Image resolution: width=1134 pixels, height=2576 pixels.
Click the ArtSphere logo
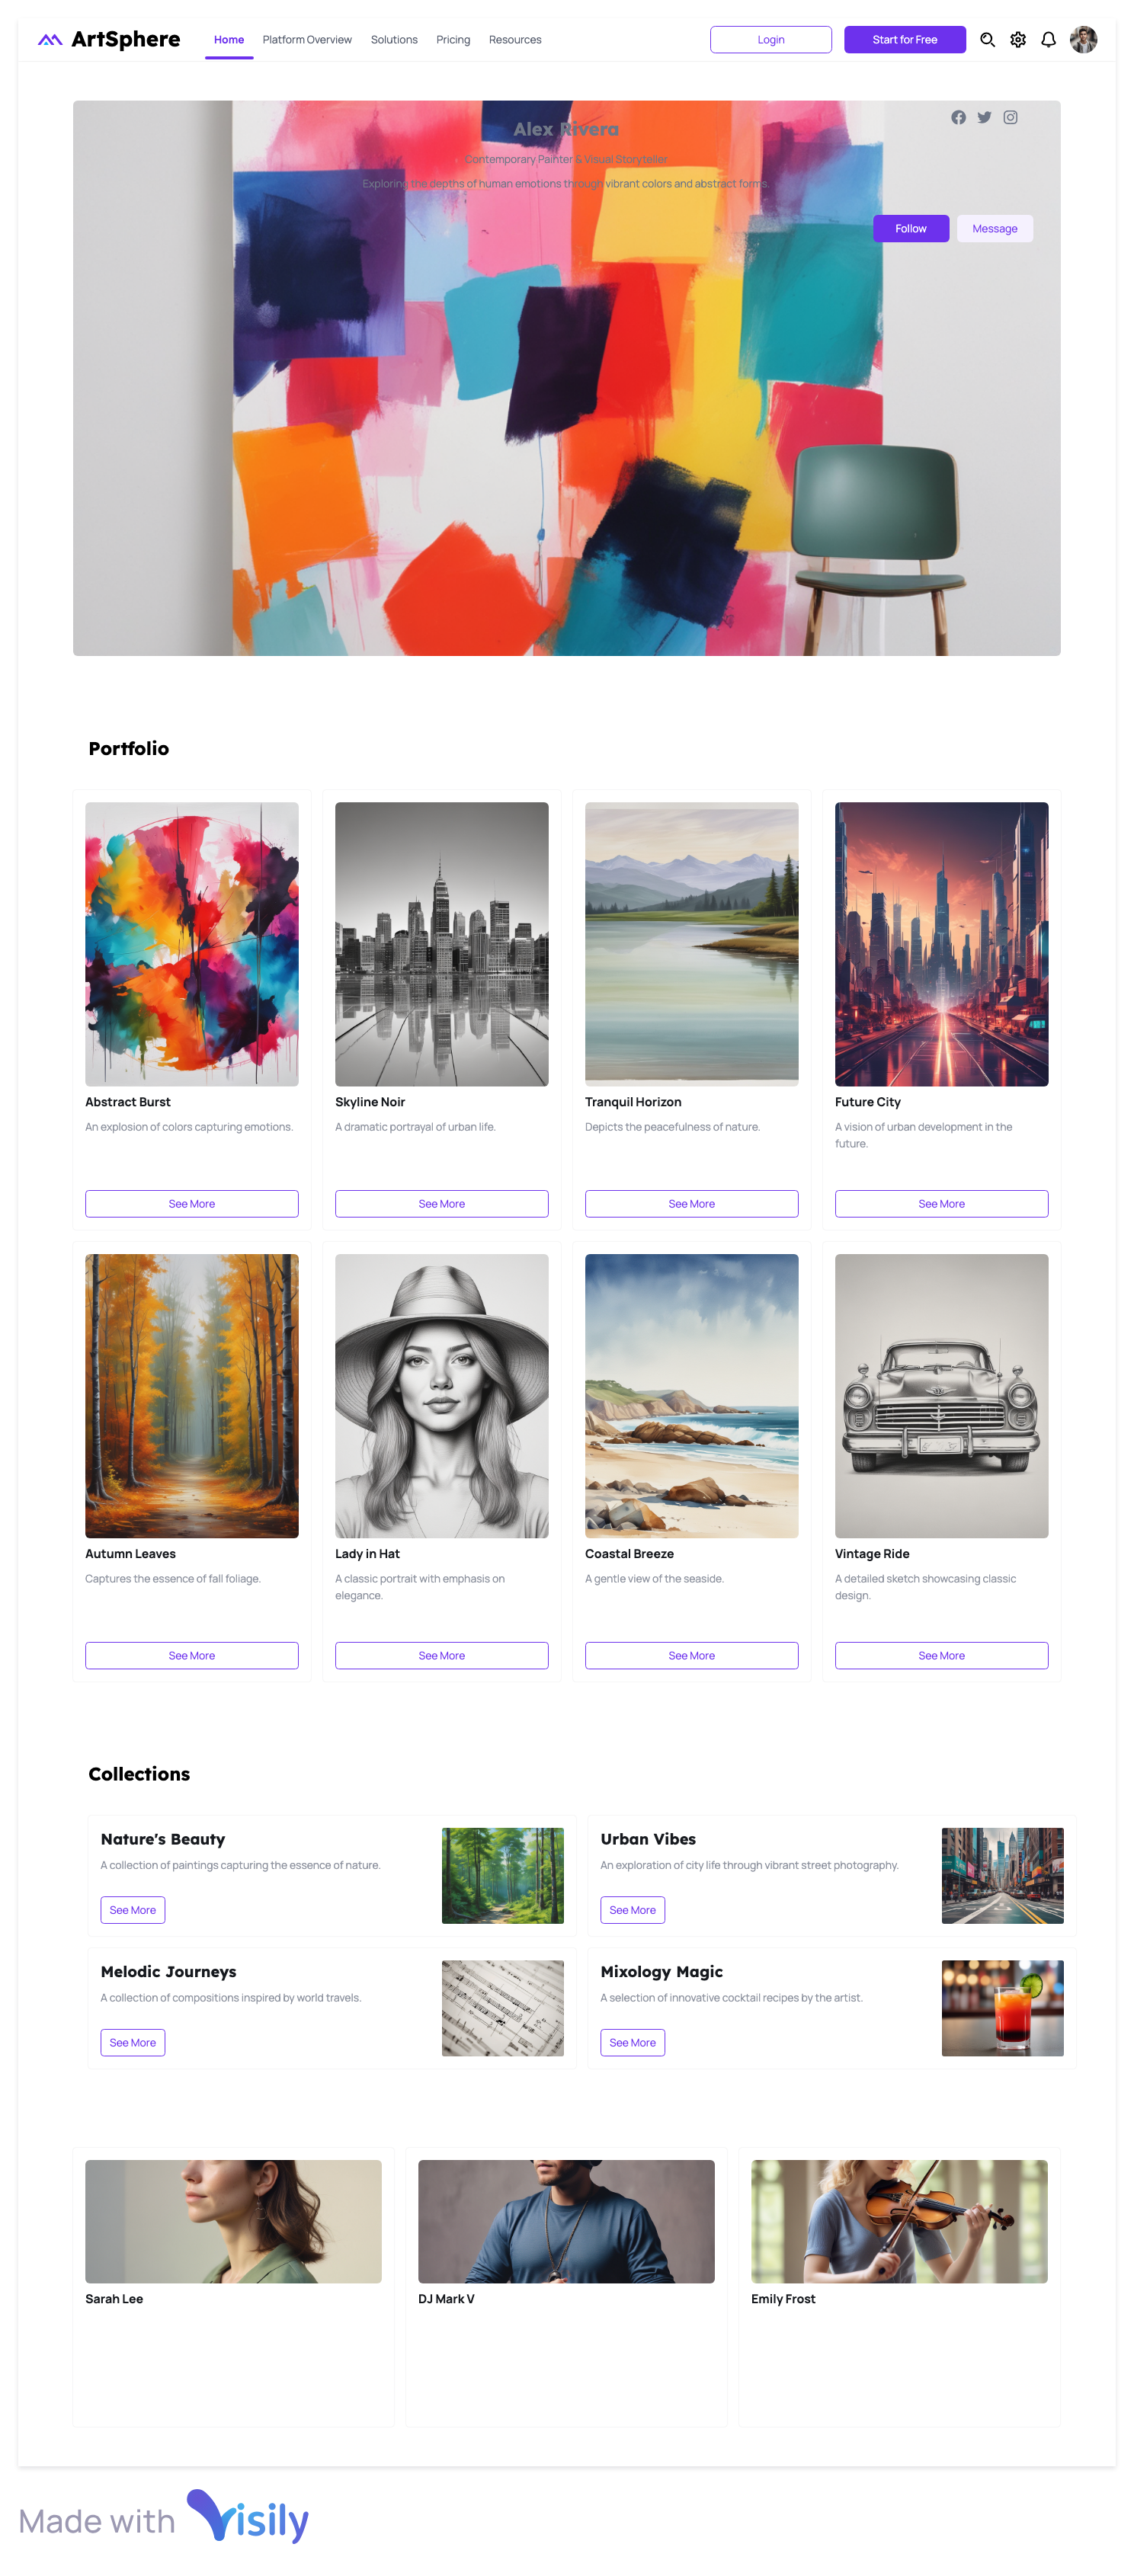pyautogui.click(x=109, y=40)
